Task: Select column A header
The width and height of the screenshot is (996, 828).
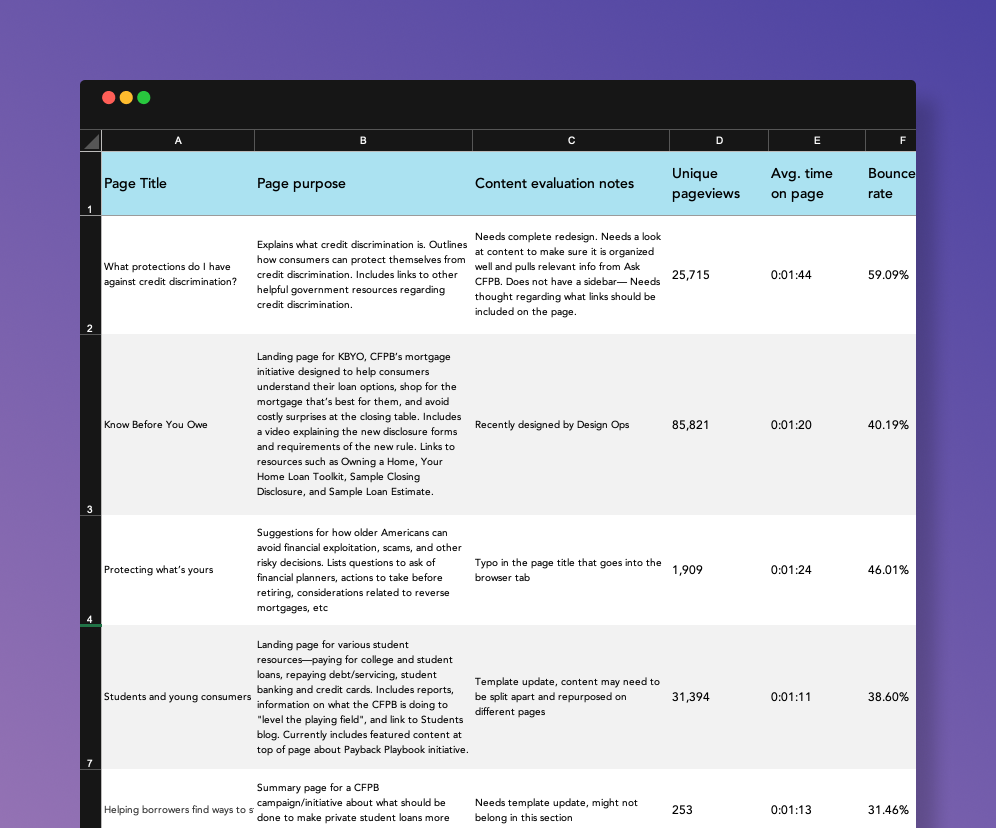Action: coord(178,140)
